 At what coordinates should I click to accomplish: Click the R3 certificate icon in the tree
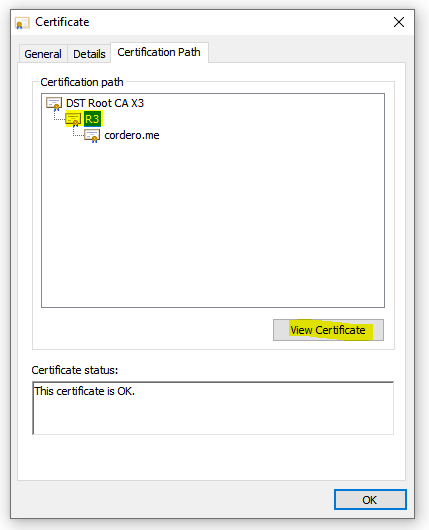73,120
